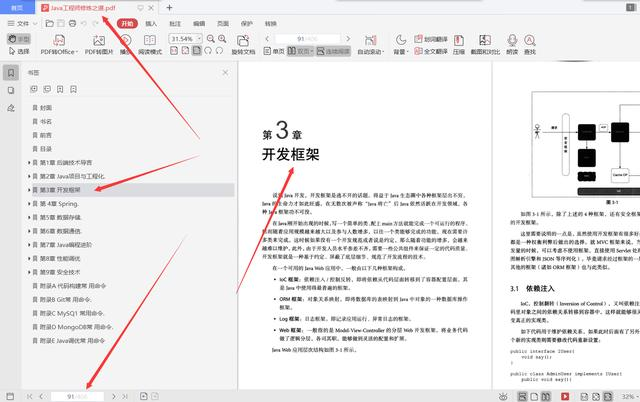Toggle double page layout in status bar
Screen dimensions: 640x402
(x=546, y=396)
